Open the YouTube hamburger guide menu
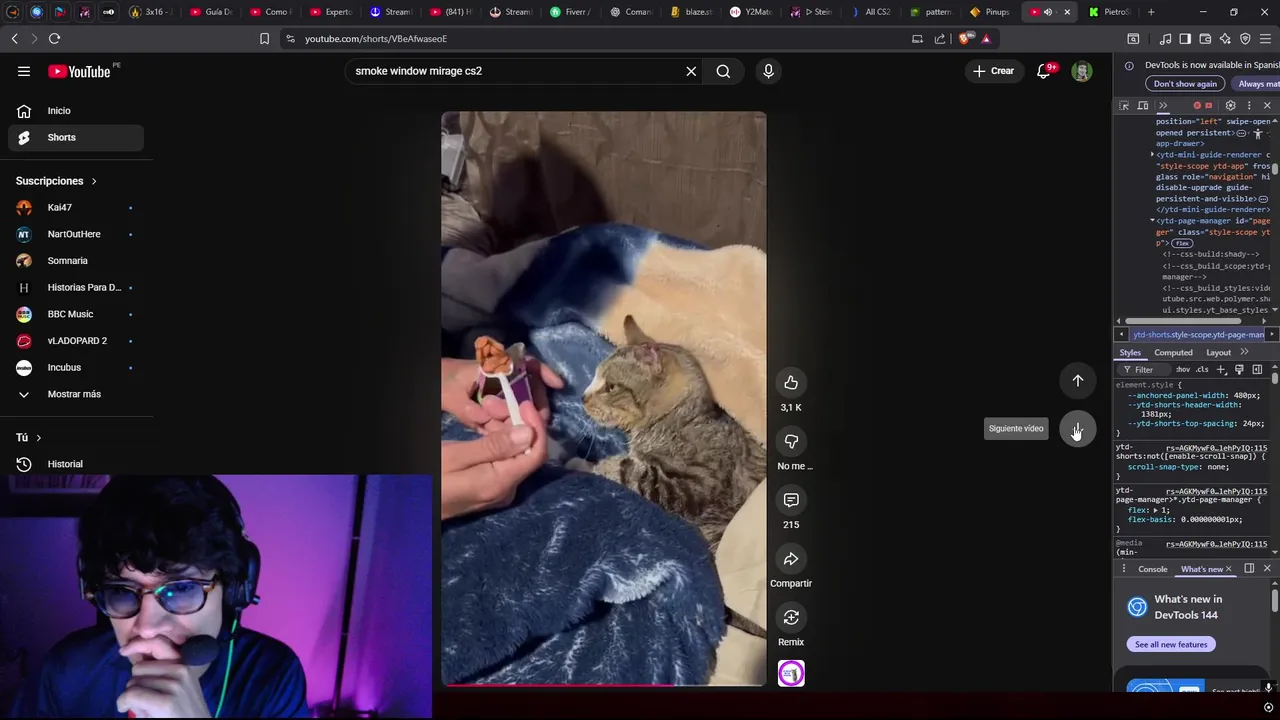This screenshot has width=1280, height=720. click(x=24, y=71)
